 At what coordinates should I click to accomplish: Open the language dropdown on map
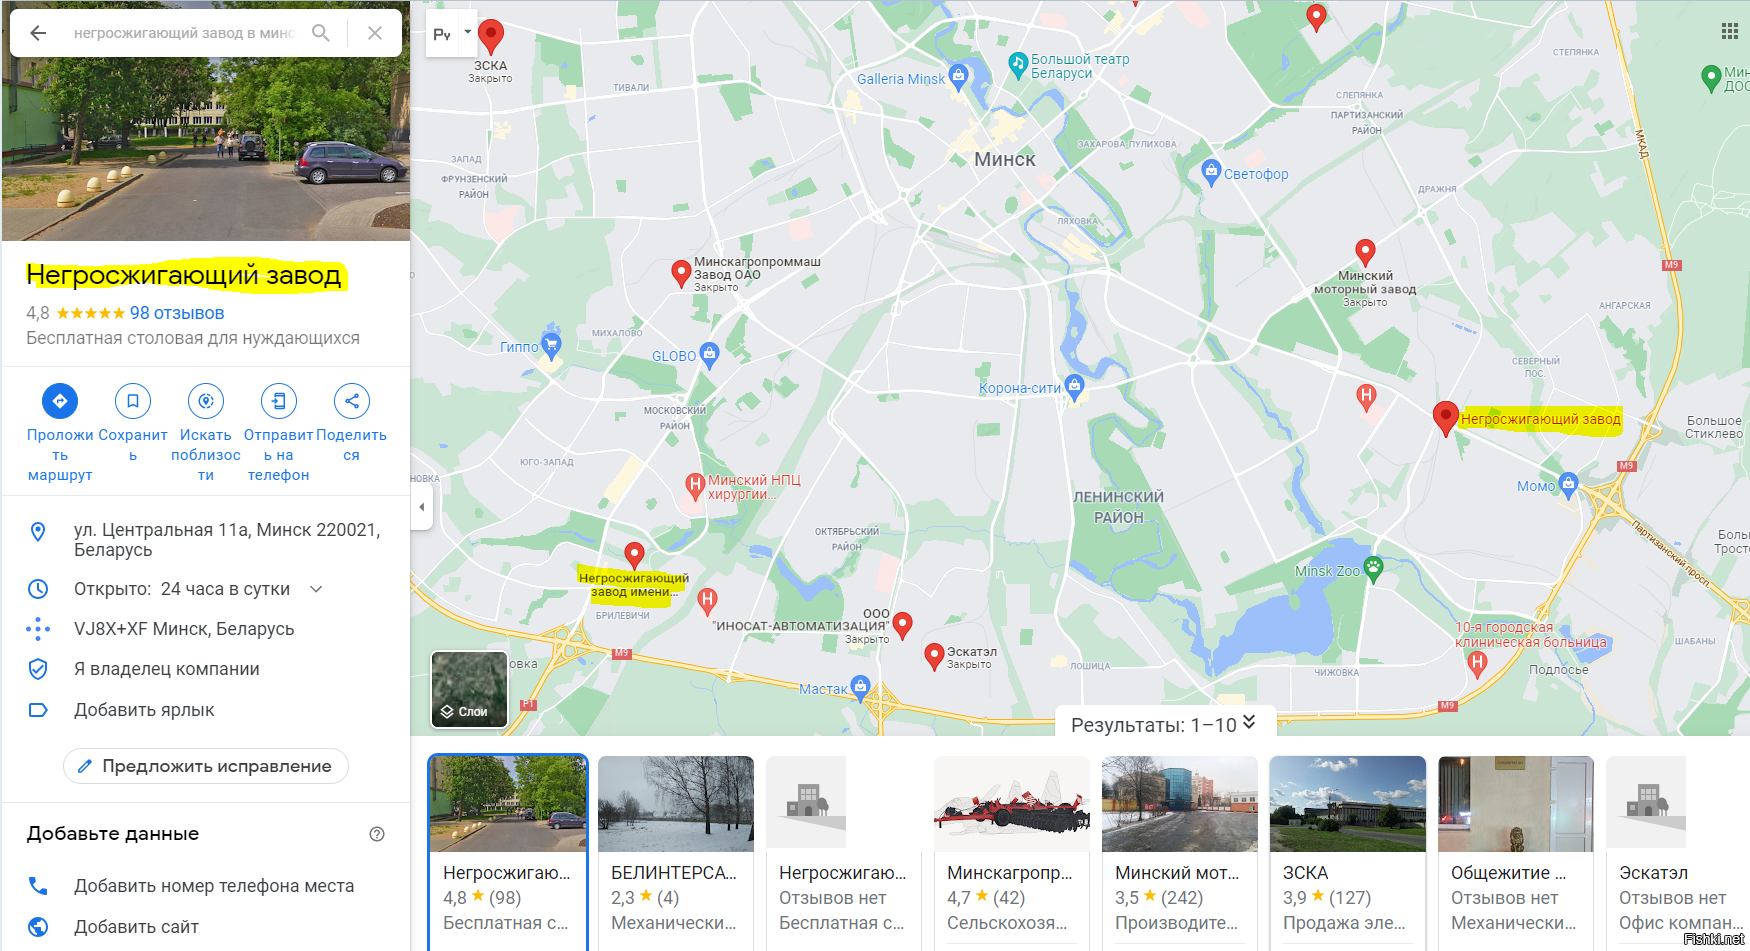pyautogui.click(x=452, y=33)
